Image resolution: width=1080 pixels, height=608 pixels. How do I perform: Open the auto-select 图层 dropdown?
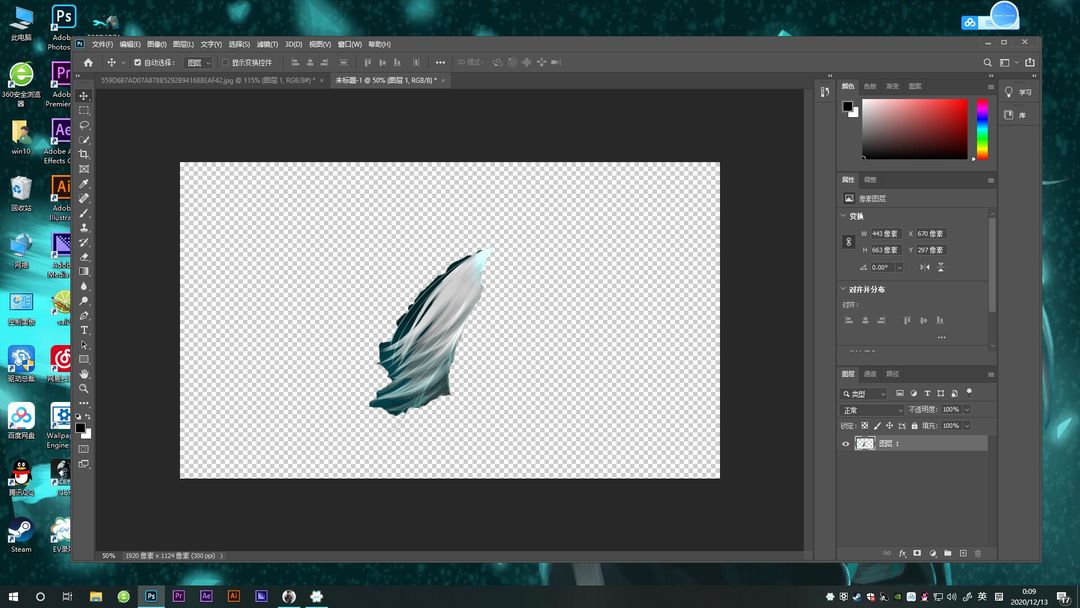(199, 63)
